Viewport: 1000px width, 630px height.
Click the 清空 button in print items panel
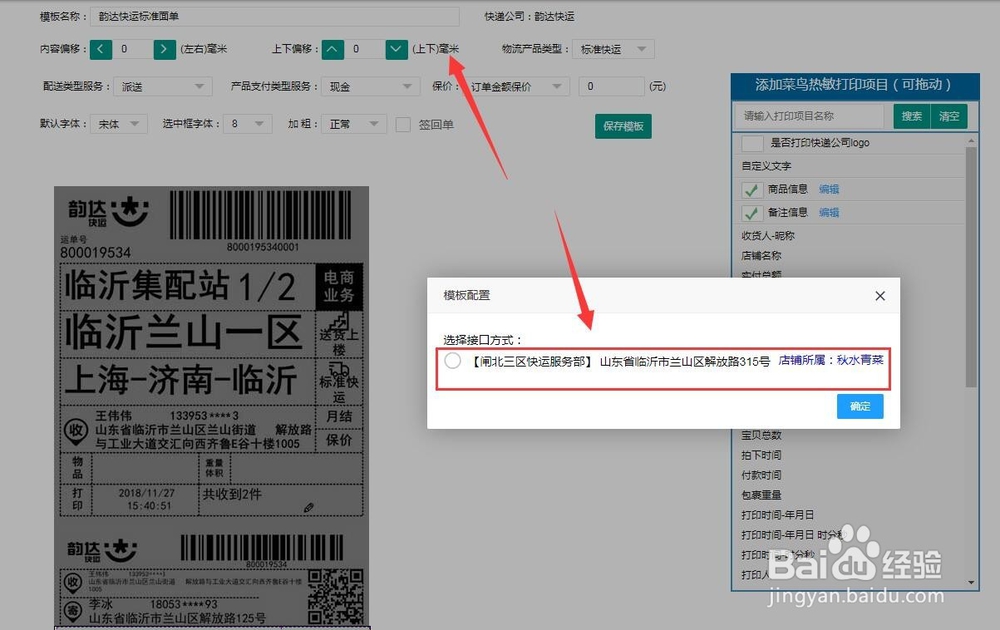(x=949, y=116)
